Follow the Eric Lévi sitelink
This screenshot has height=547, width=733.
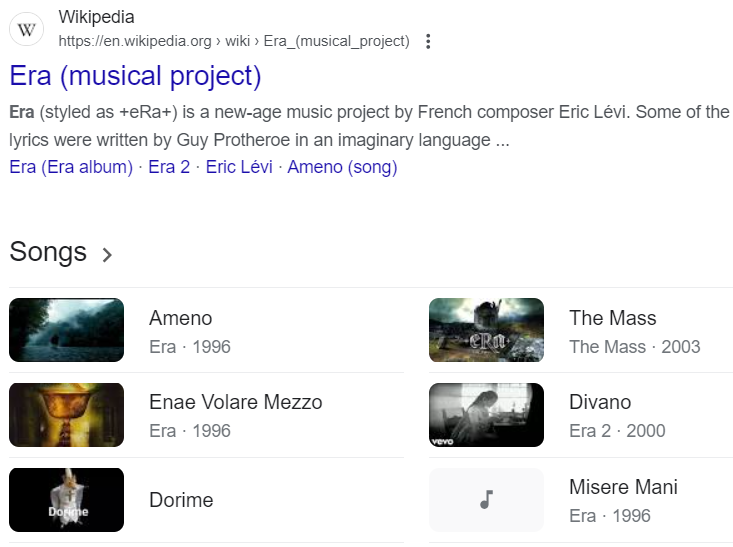(238, 167)
